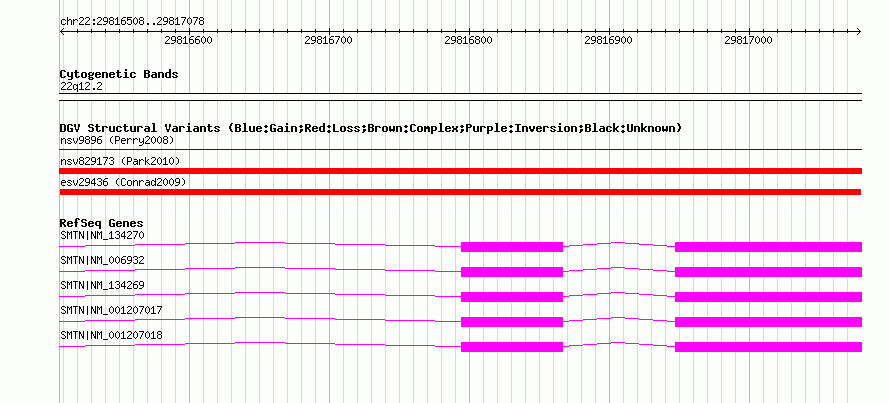Image resolution: width=890 pixels, height=403 pixels.
Task: Click ruler position 29816900
Action: 608,40
